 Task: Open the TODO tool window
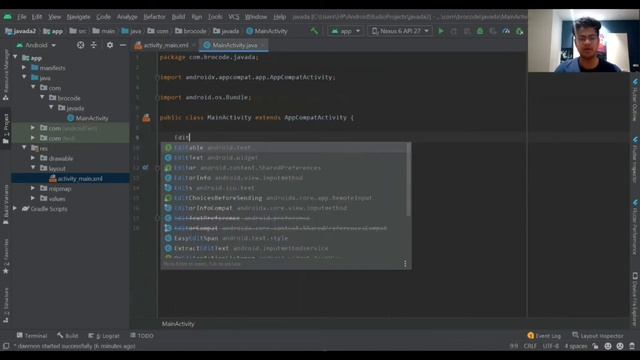coord(142,336)
